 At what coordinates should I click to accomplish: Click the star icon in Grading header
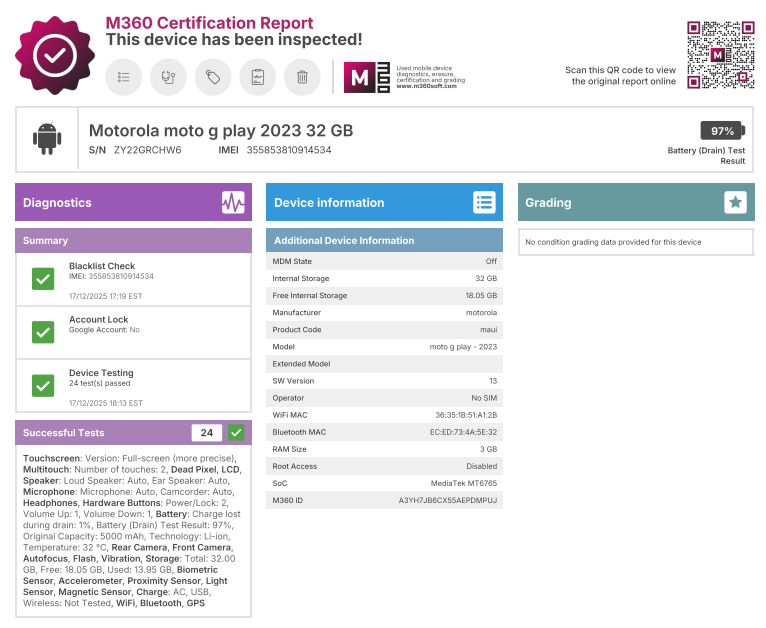735,202
